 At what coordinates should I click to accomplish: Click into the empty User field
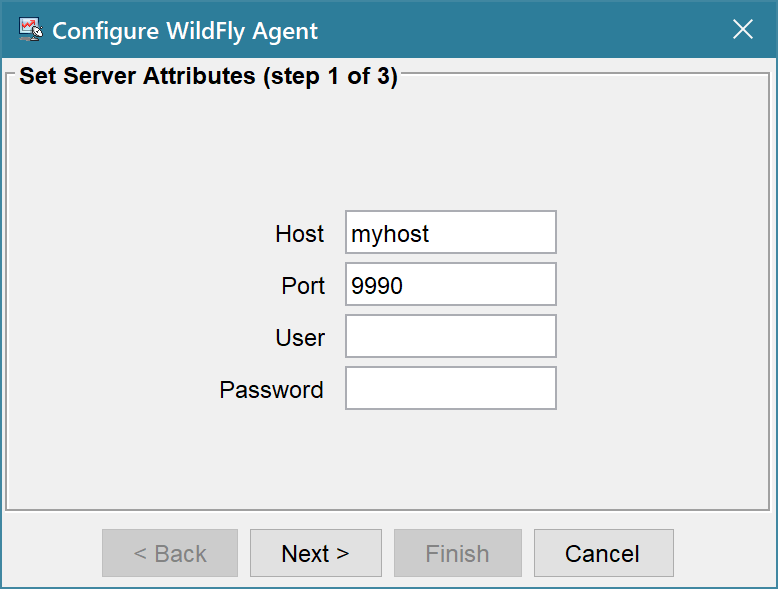pyautogui.click(x=451, y=336)
